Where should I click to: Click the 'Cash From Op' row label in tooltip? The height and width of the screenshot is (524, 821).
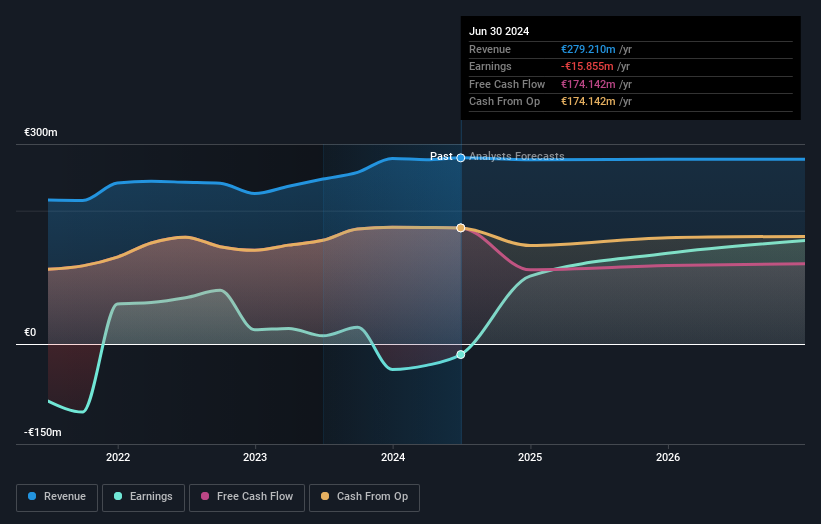click(504, 102)
